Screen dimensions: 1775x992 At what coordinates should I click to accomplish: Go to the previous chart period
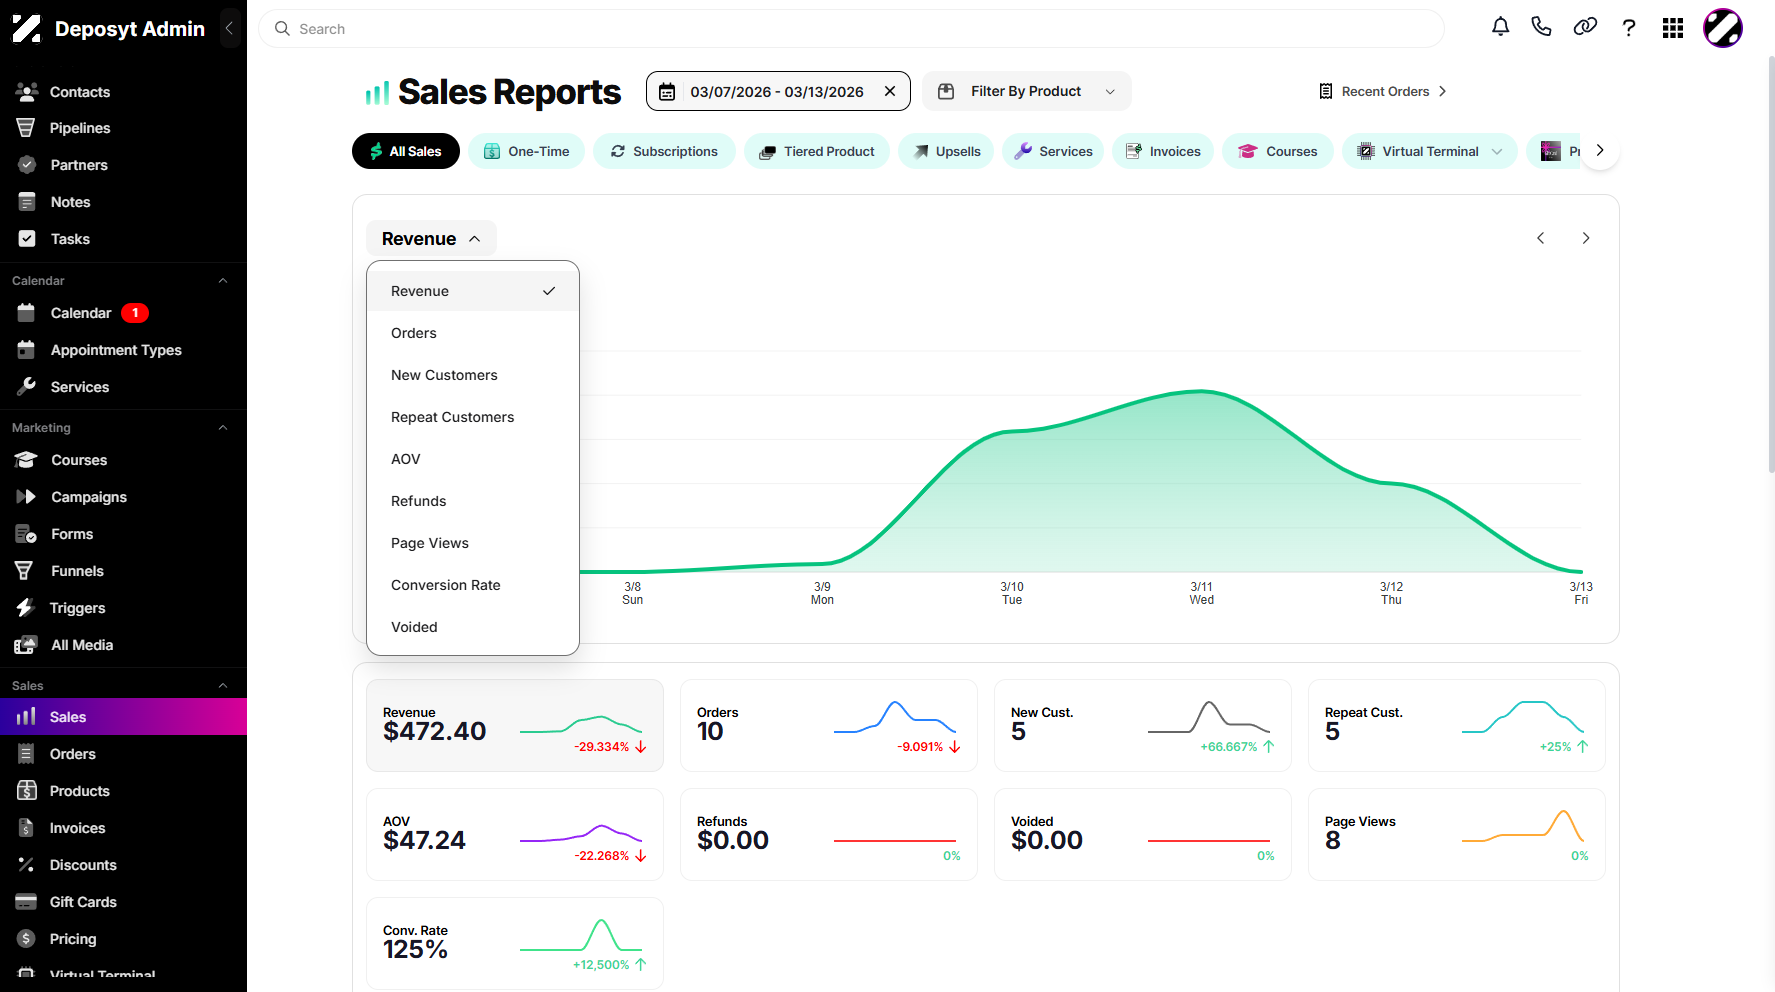pyautogui.click(x=1541, y=238)
